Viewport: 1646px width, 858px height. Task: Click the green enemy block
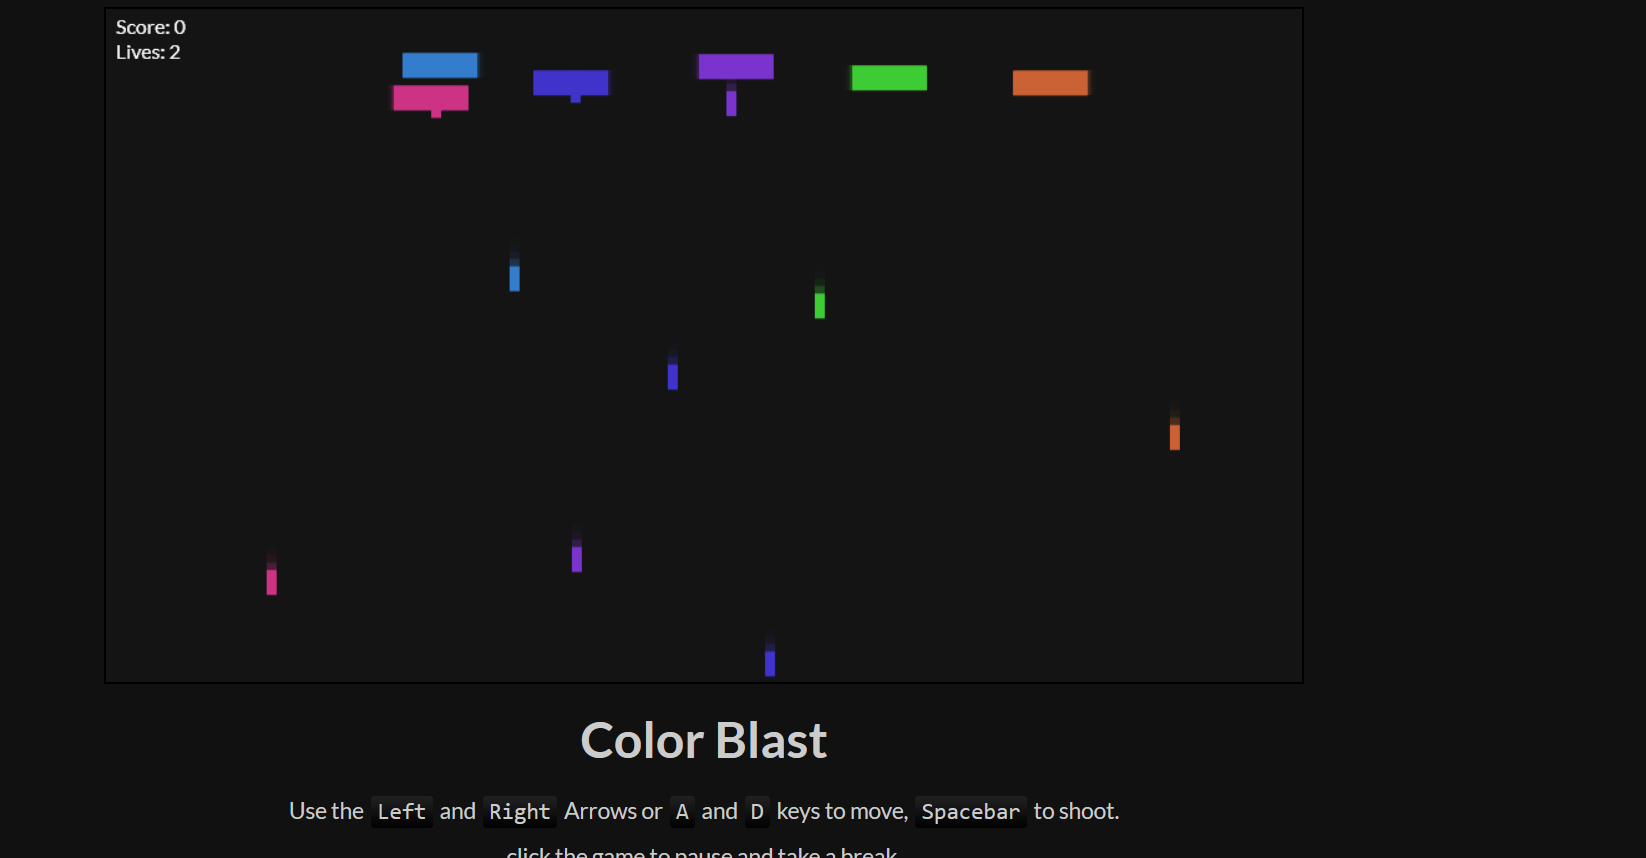click(889, 77)
